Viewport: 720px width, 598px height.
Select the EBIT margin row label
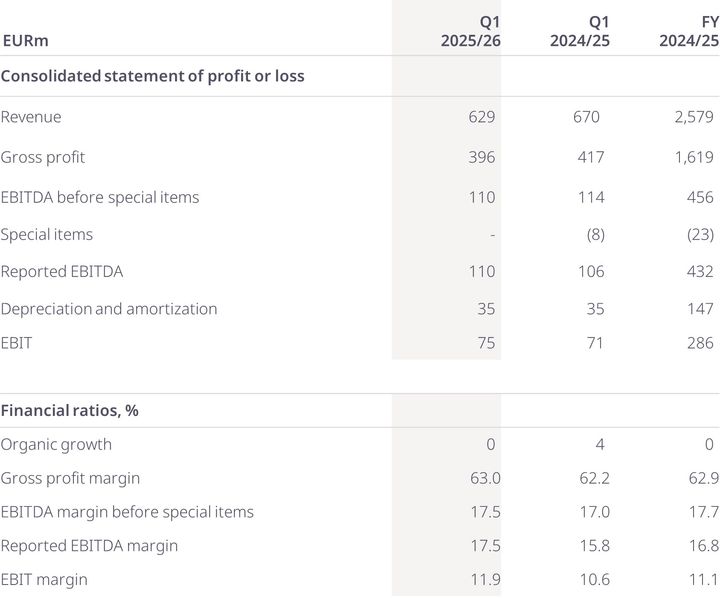coord(44,579)
